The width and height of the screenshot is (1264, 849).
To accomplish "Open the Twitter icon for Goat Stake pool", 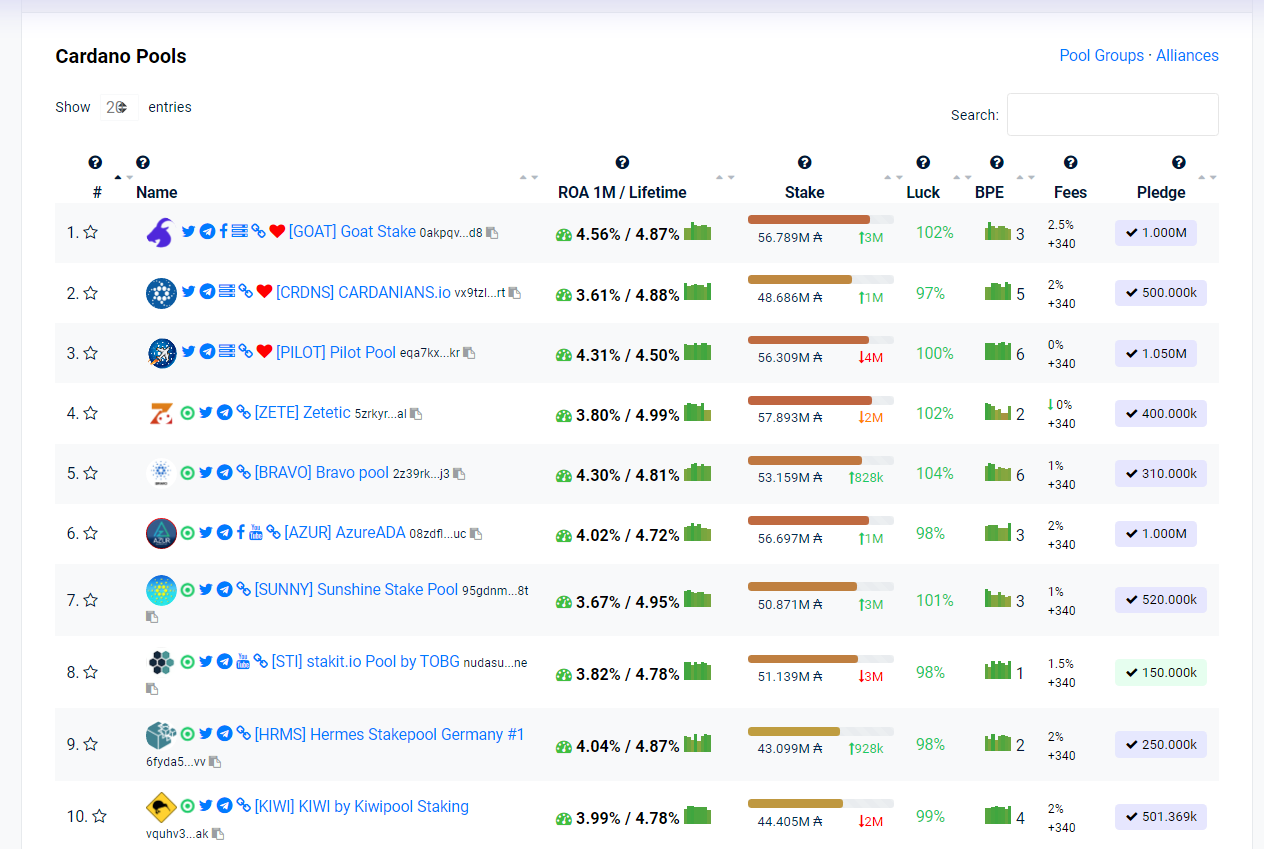I will pyautogui.click(x=188, y=232).
